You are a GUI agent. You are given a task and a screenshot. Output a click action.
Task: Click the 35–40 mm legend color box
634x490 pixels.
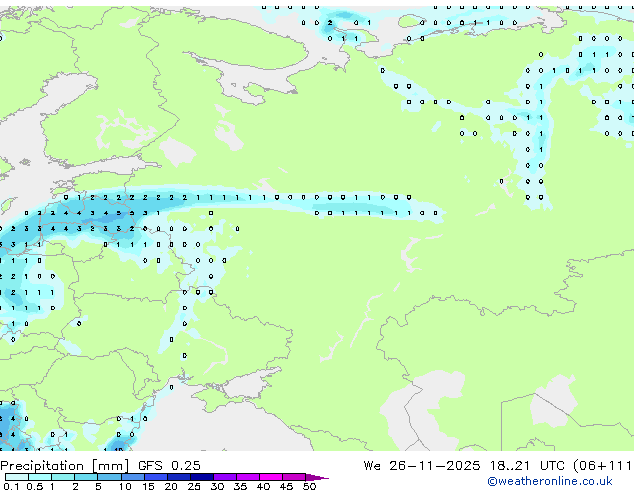point(247,477)
